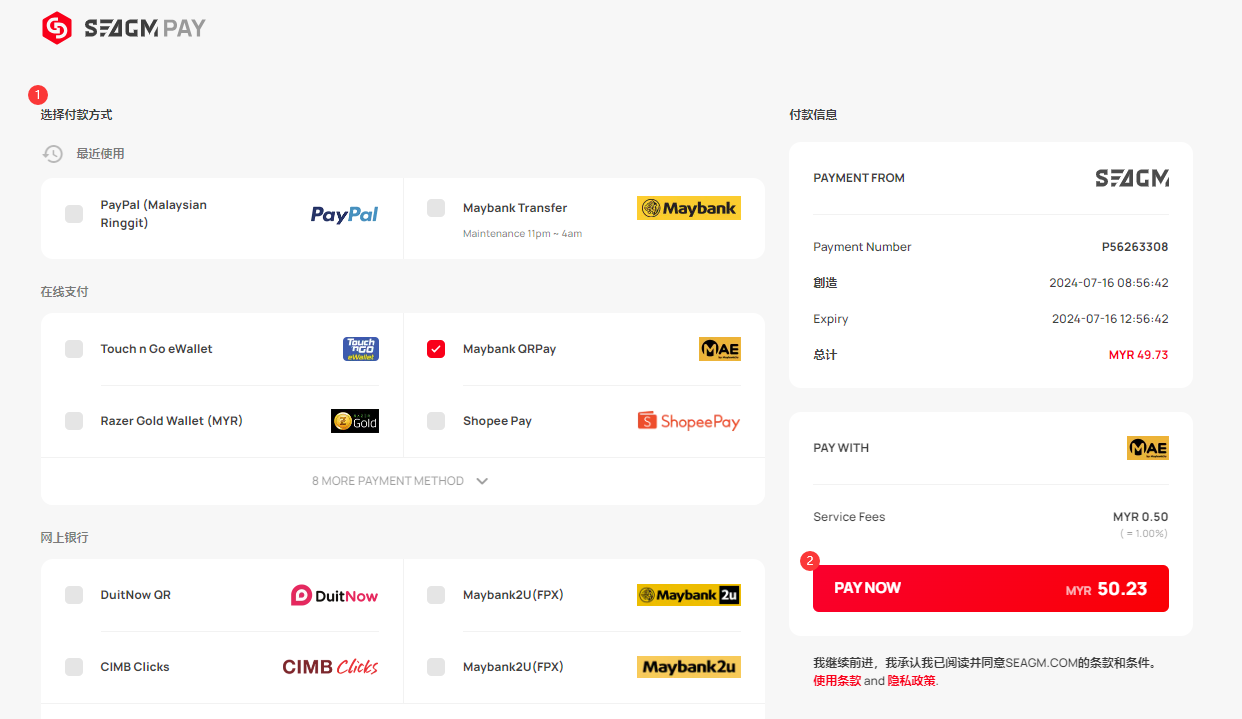Click the all-yellow Maybank2u logo in bottom row
1242x719 pixels.
[x=689, y=667]
